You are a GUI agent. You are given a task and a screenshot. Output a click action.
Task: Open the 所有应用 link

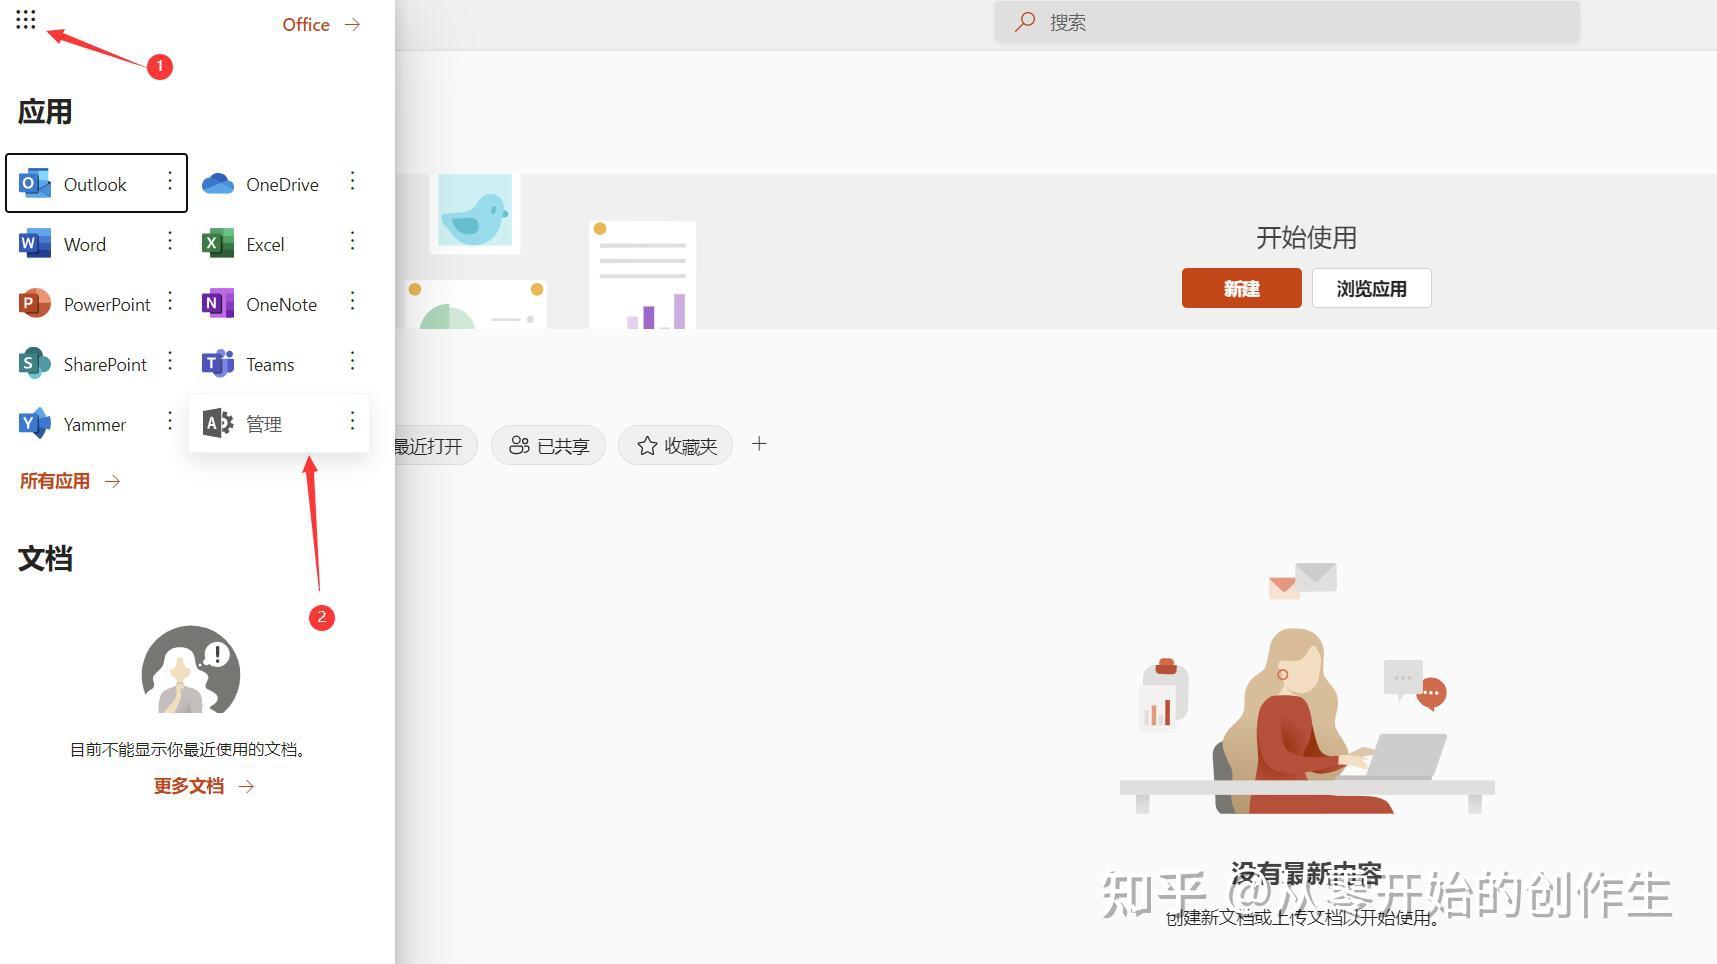click(x=55, y=481)
